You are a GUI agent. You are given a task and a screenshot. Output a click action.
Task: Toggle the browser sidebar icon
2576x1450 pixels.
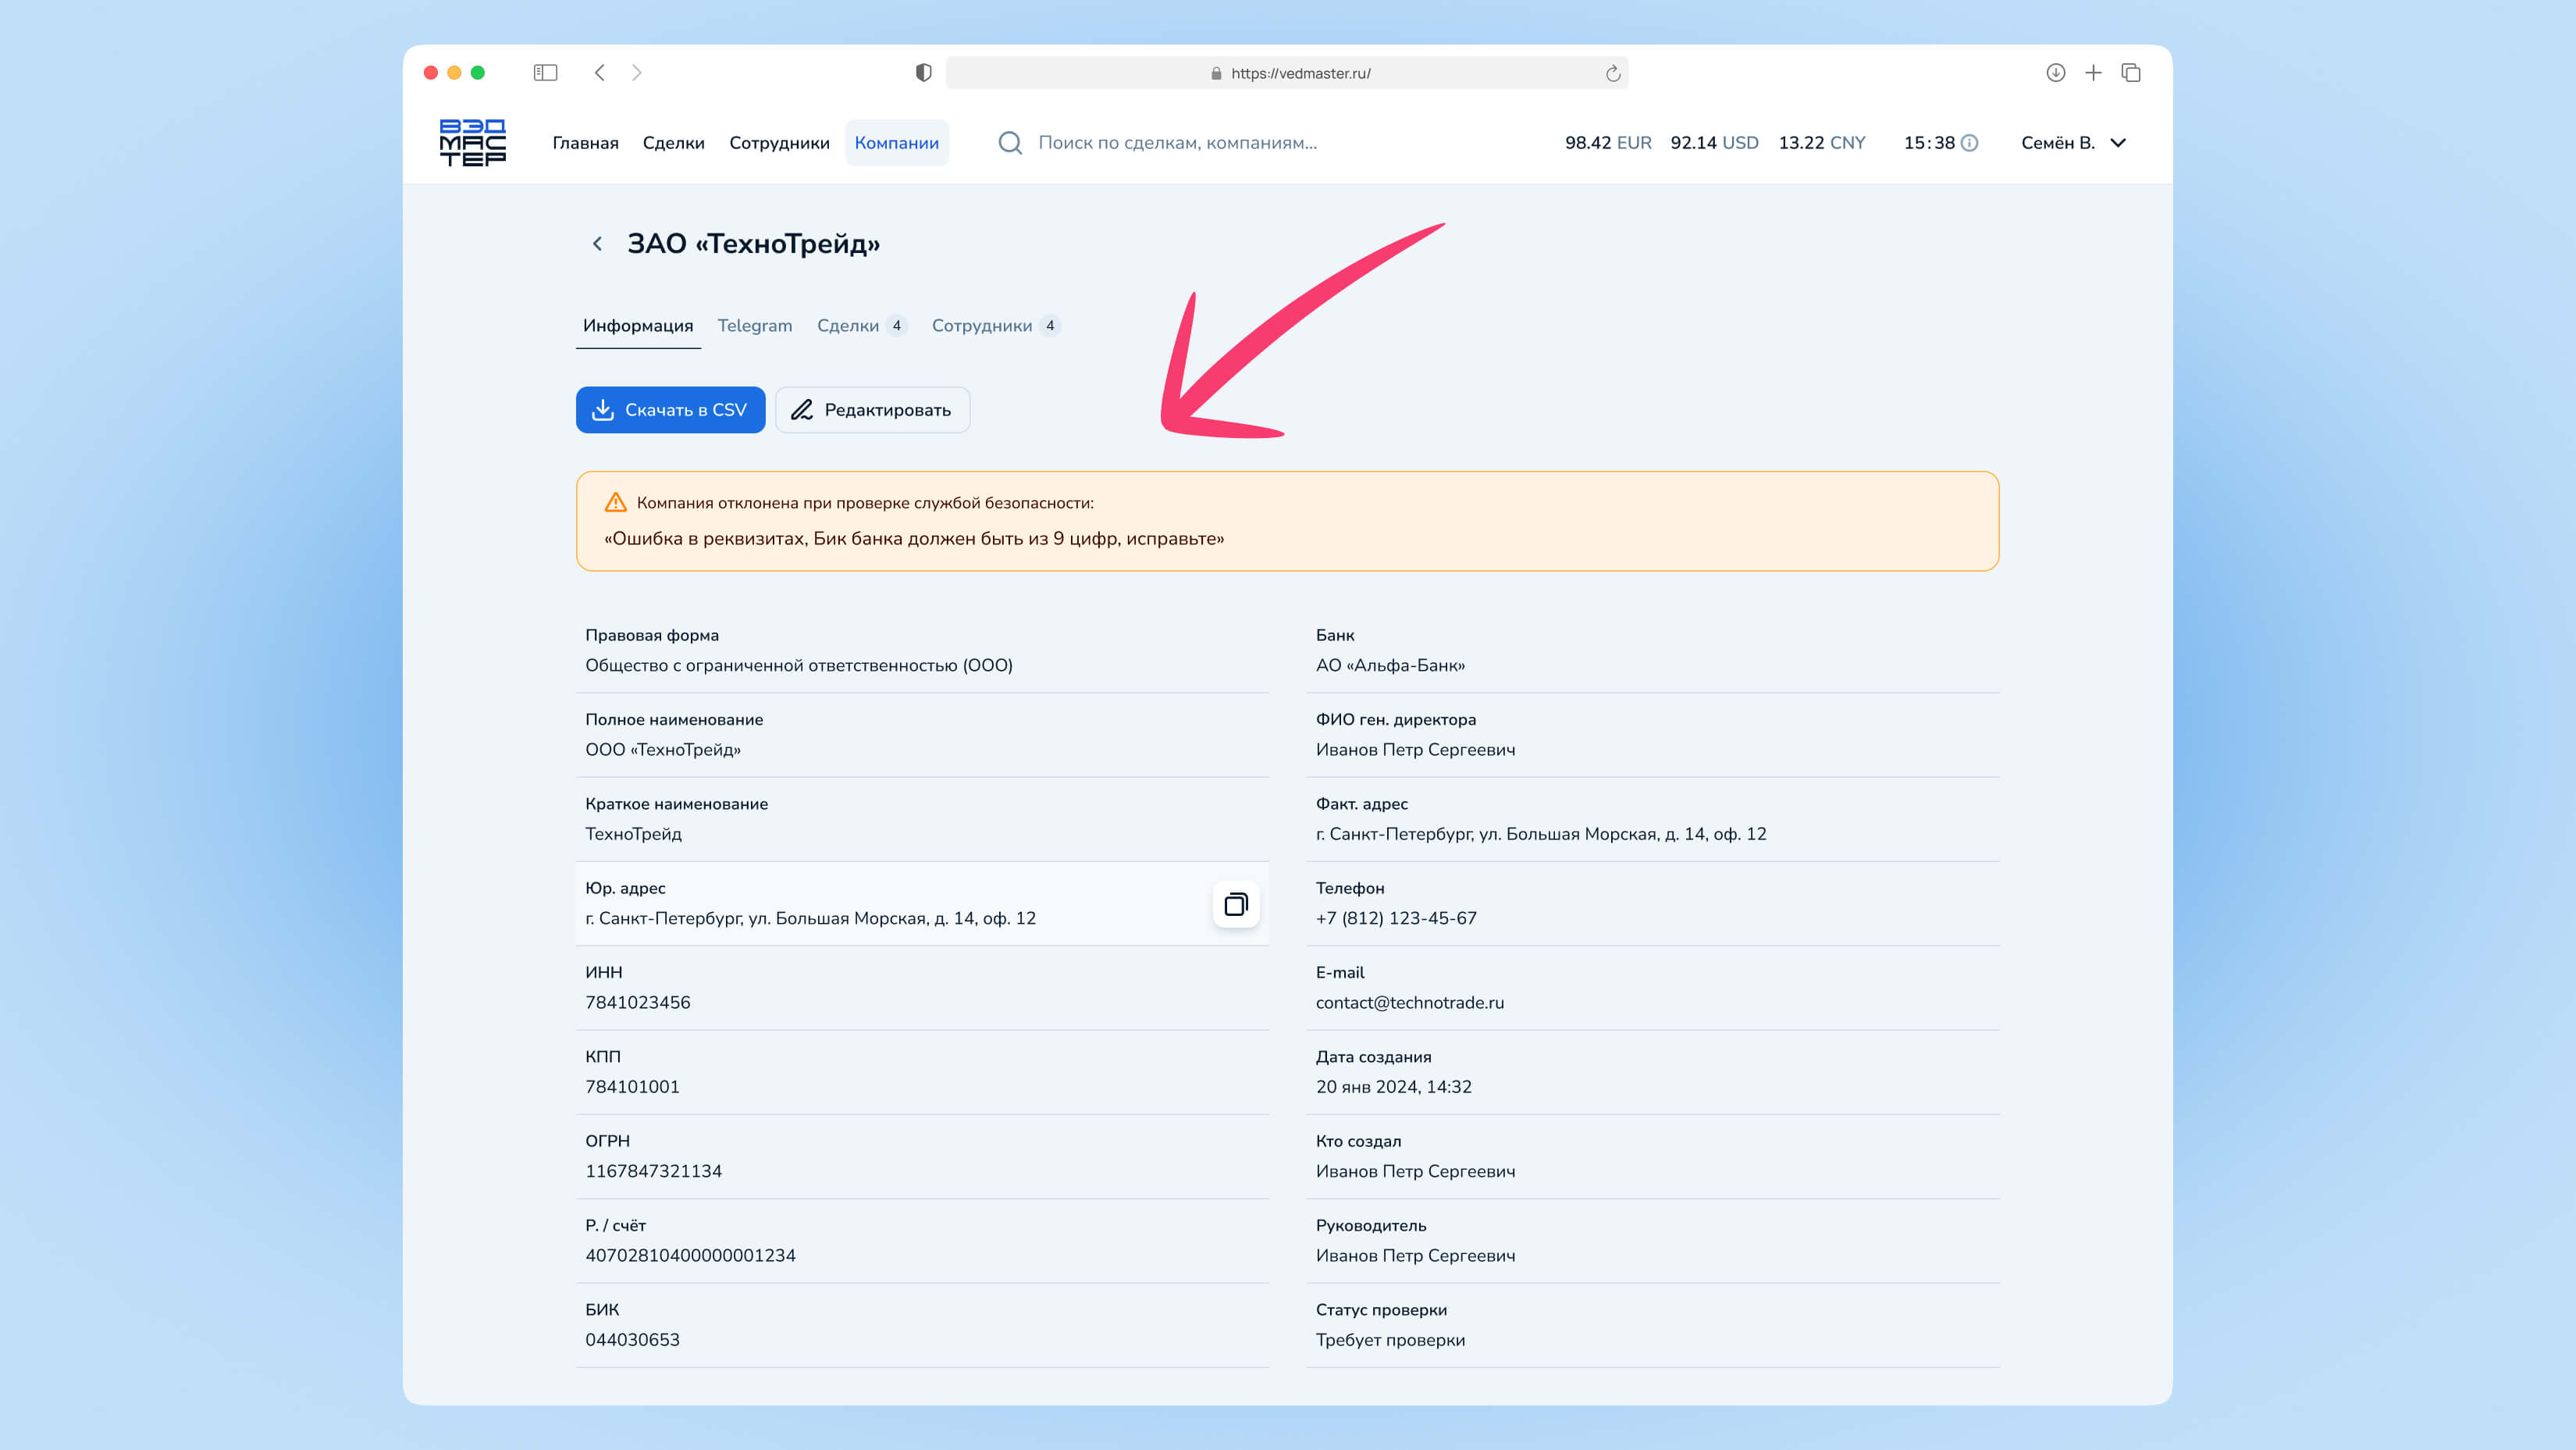point(545,72)
